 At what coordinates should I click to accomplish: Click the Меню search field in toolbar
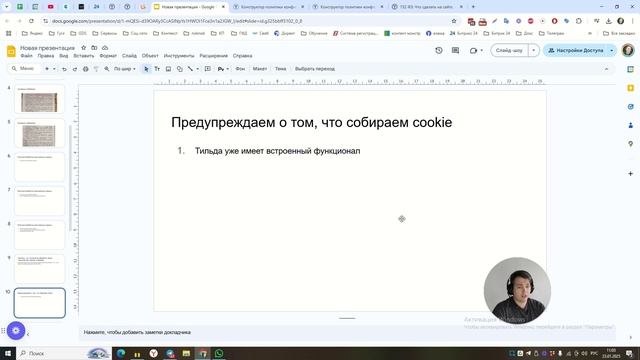pyautogui.click(x=24, y=69)
